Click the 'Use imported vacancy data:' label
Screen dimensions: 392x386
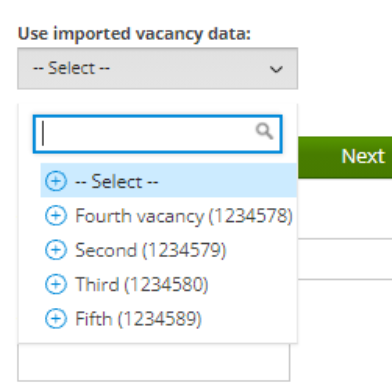[134, 34]
